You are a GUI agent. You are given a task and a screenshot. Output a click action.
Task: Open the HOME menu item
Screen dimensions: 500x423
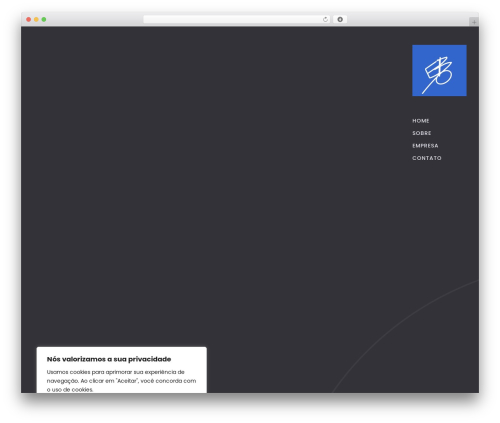pyautogui.click(x=421, y=121)
